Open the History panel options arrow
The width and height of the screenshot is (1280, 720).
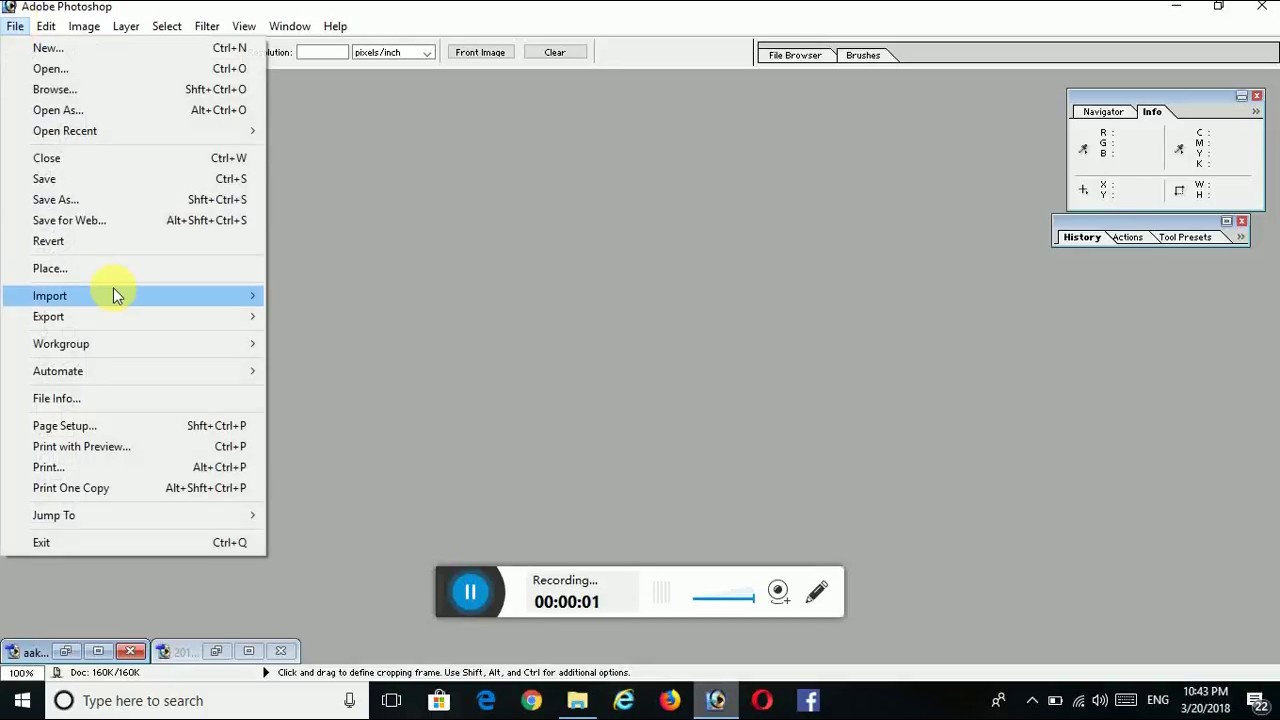1240,237
